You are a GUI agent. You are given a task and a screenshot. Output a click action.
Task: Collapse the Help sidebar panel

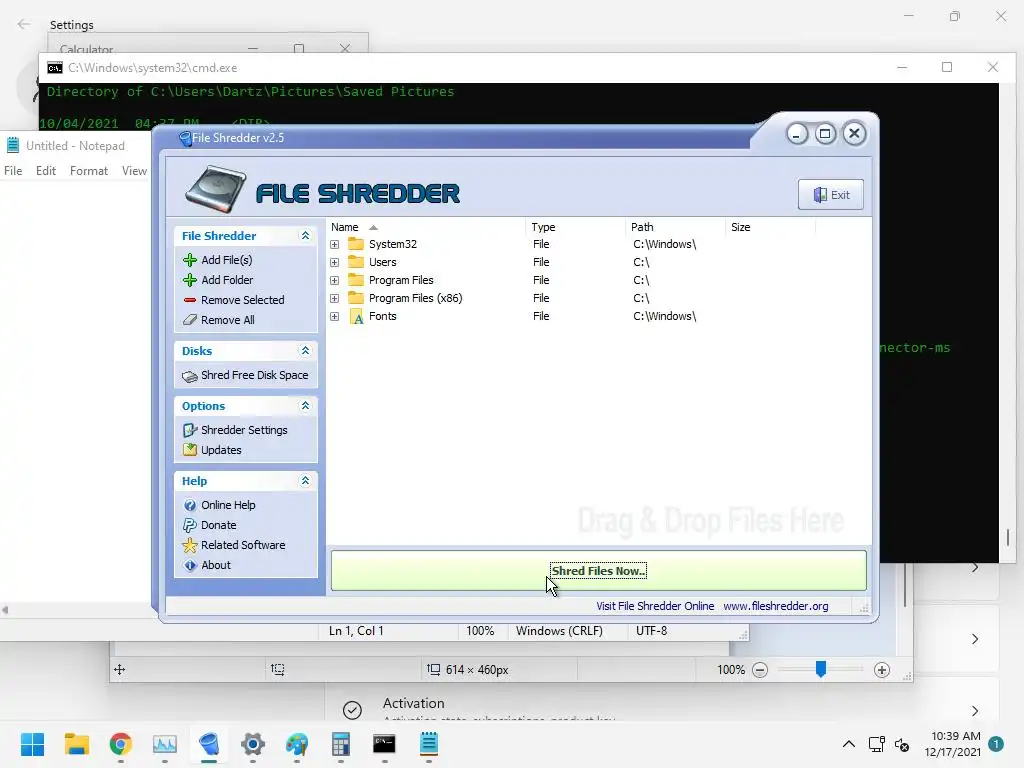click(305, 481)
